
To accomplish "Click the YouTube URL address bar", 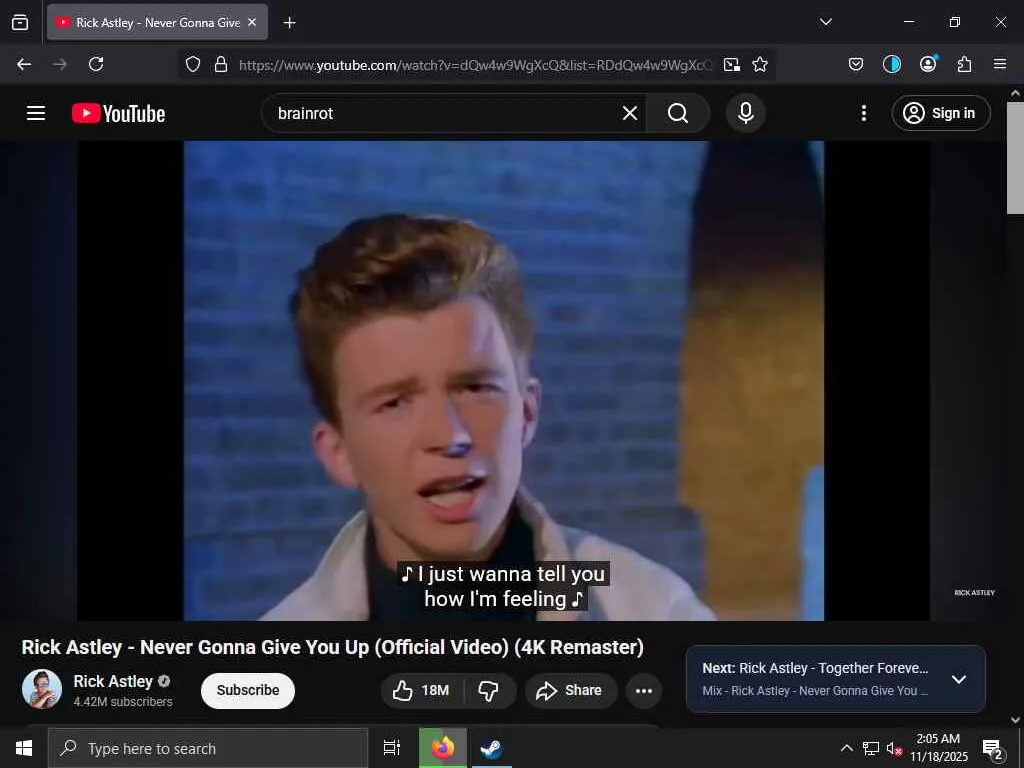I will tap(475, 65).
